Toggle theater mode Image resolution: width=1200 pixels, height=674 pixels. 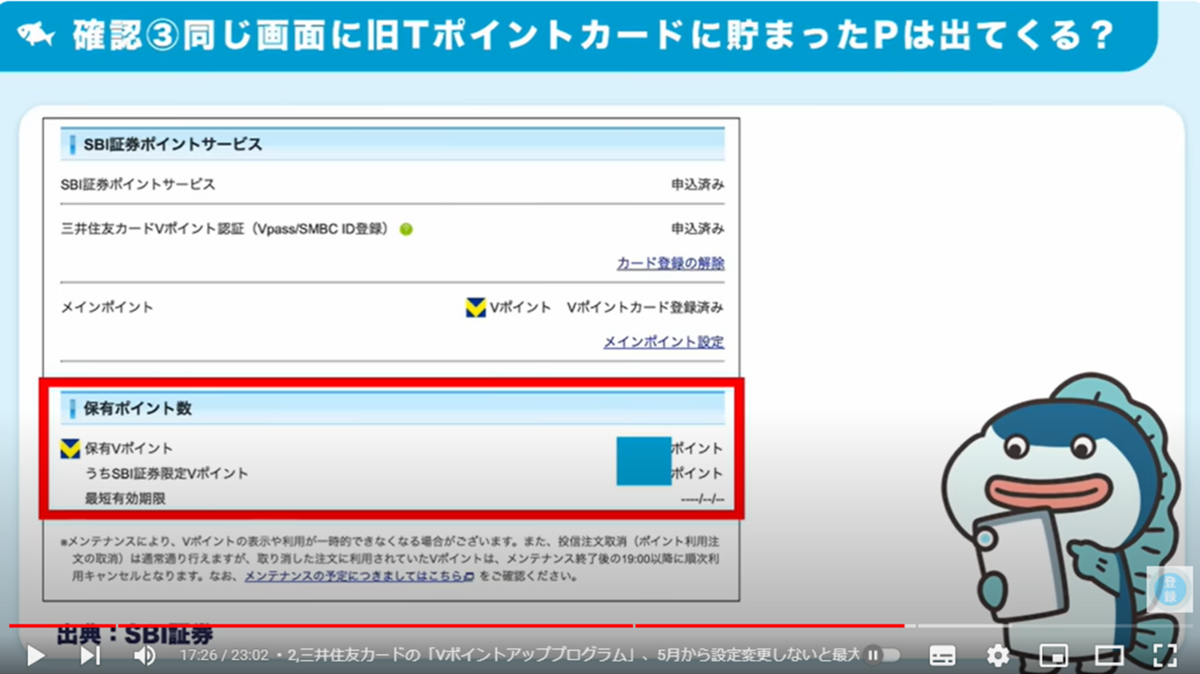click(x=1109, y=655)
